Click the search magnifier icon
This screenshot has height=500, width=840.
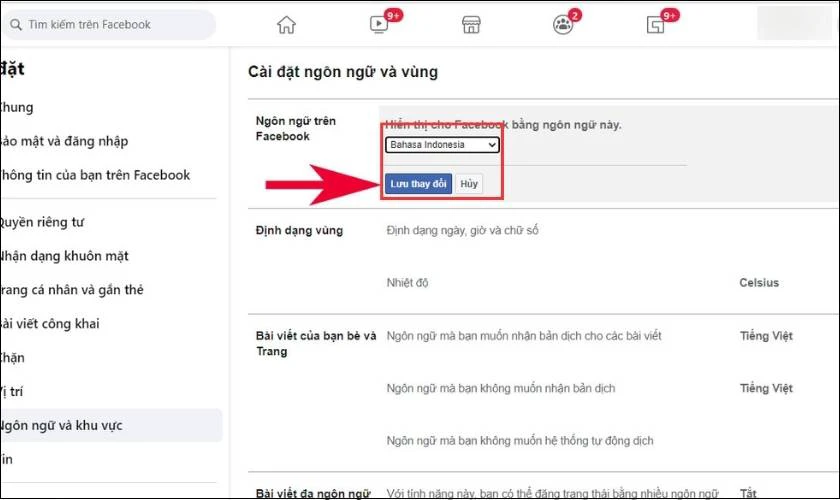(x=16, y=25)
